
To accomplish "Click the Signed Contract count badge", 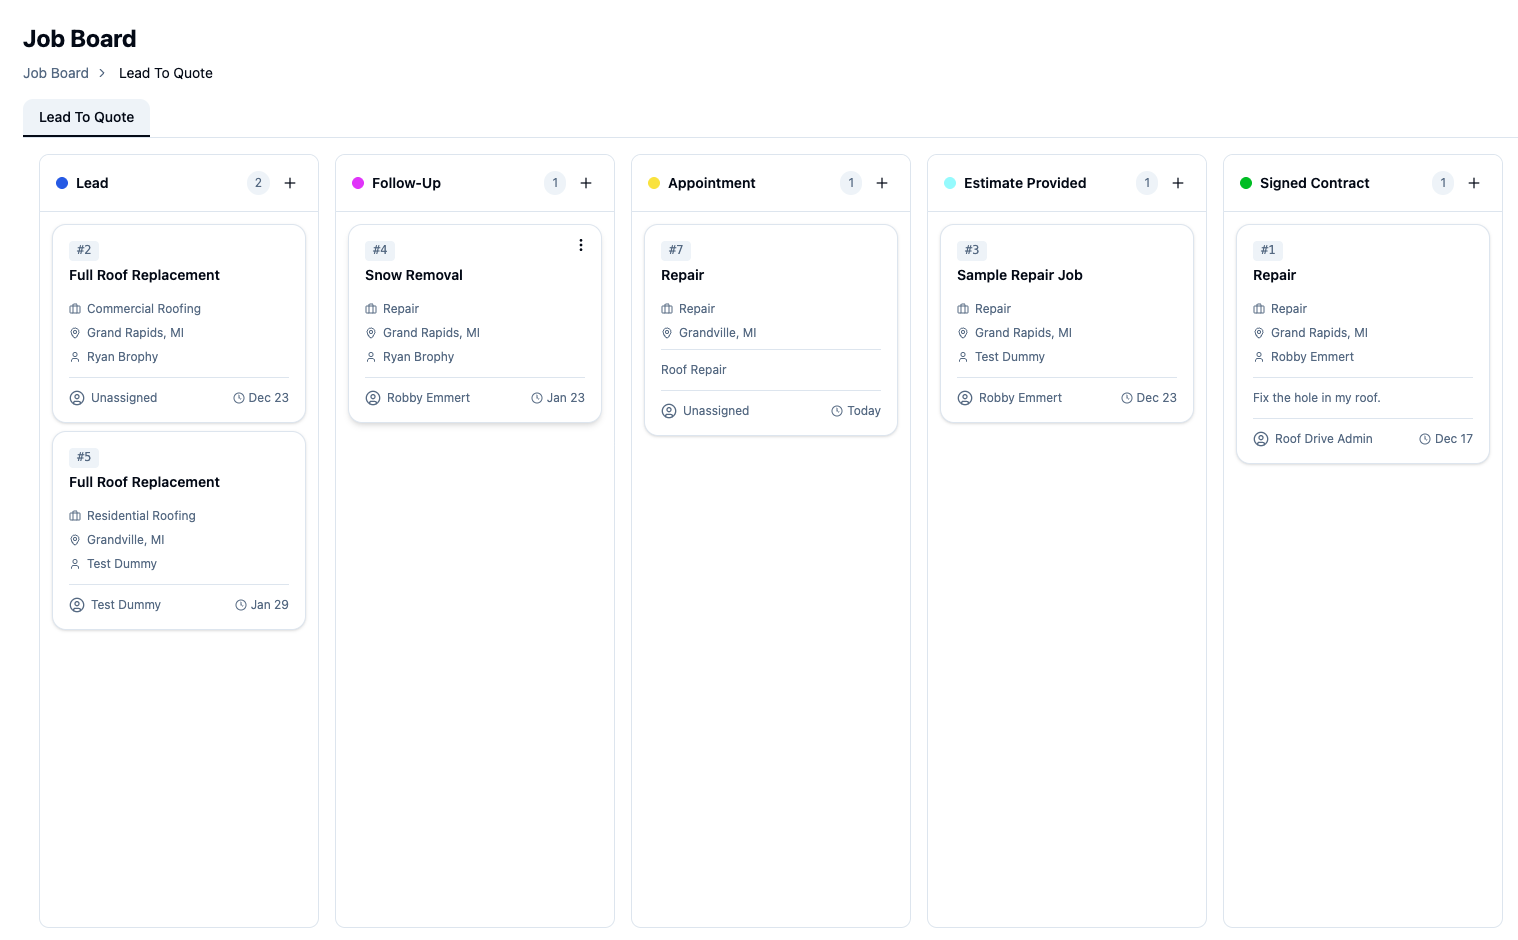I will pyautogui.click(x=1443, y=183).
